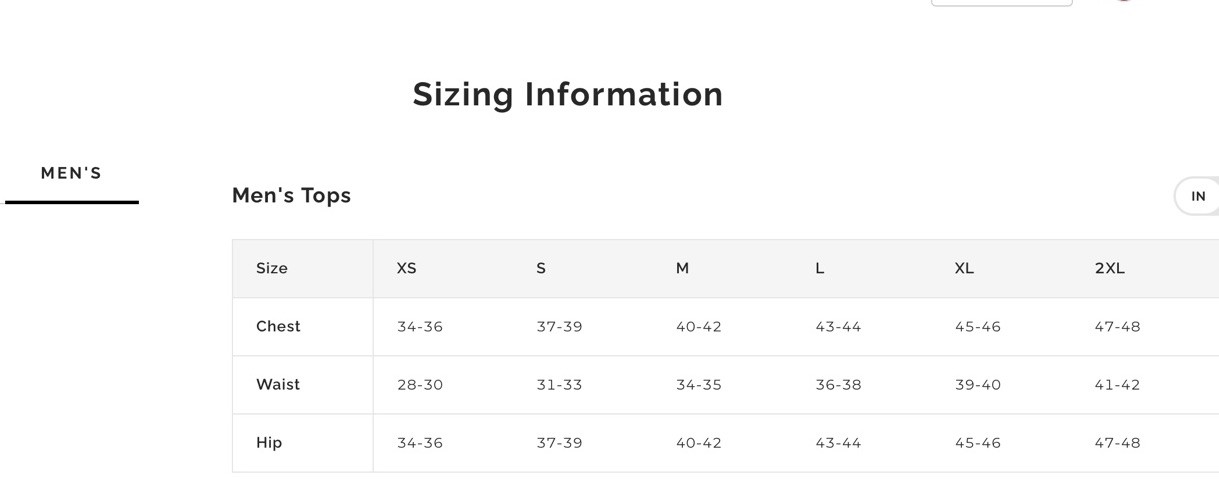Click the Hip row label
Image resolution: width=1219 pixels, height=500 pixels.
point(269,442)
